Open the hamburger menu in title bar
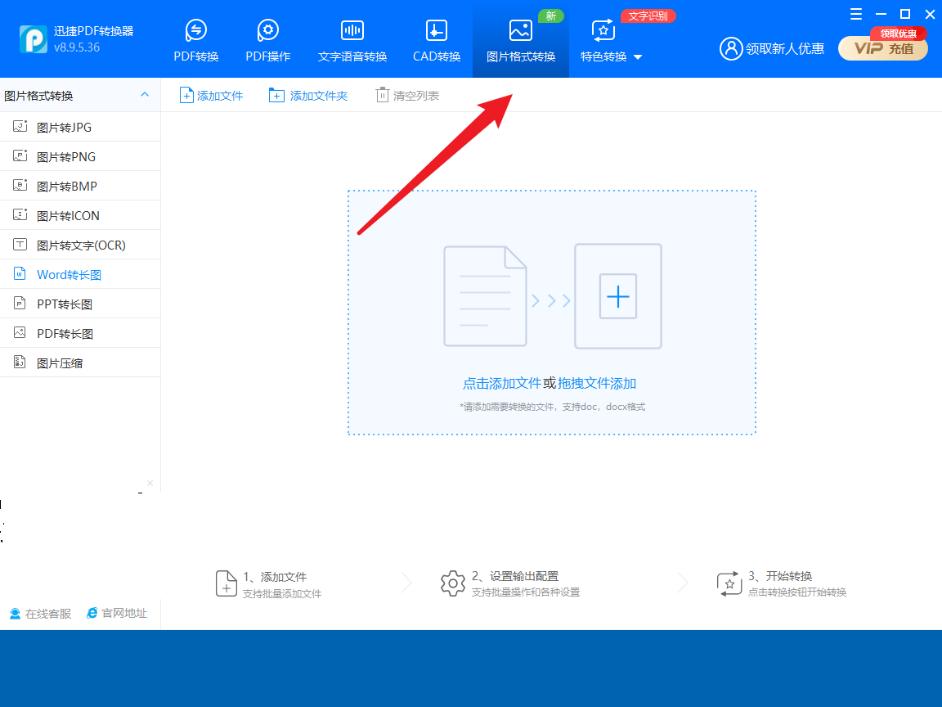Viewport: 942px width, 707px height. pos(856,14)
